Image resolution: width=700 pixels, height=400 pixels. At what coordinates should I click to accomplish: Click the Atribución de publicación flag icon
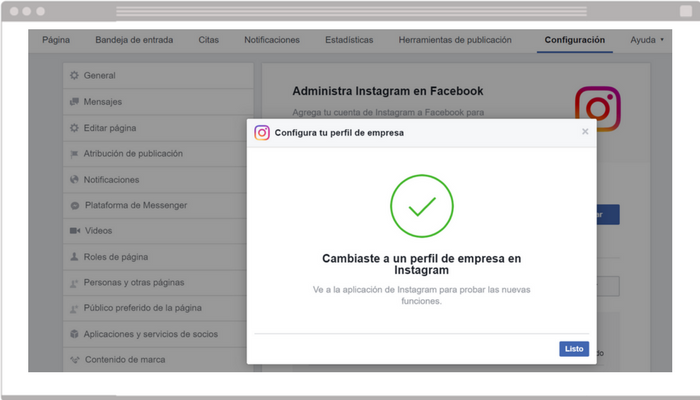pos(74,154)
